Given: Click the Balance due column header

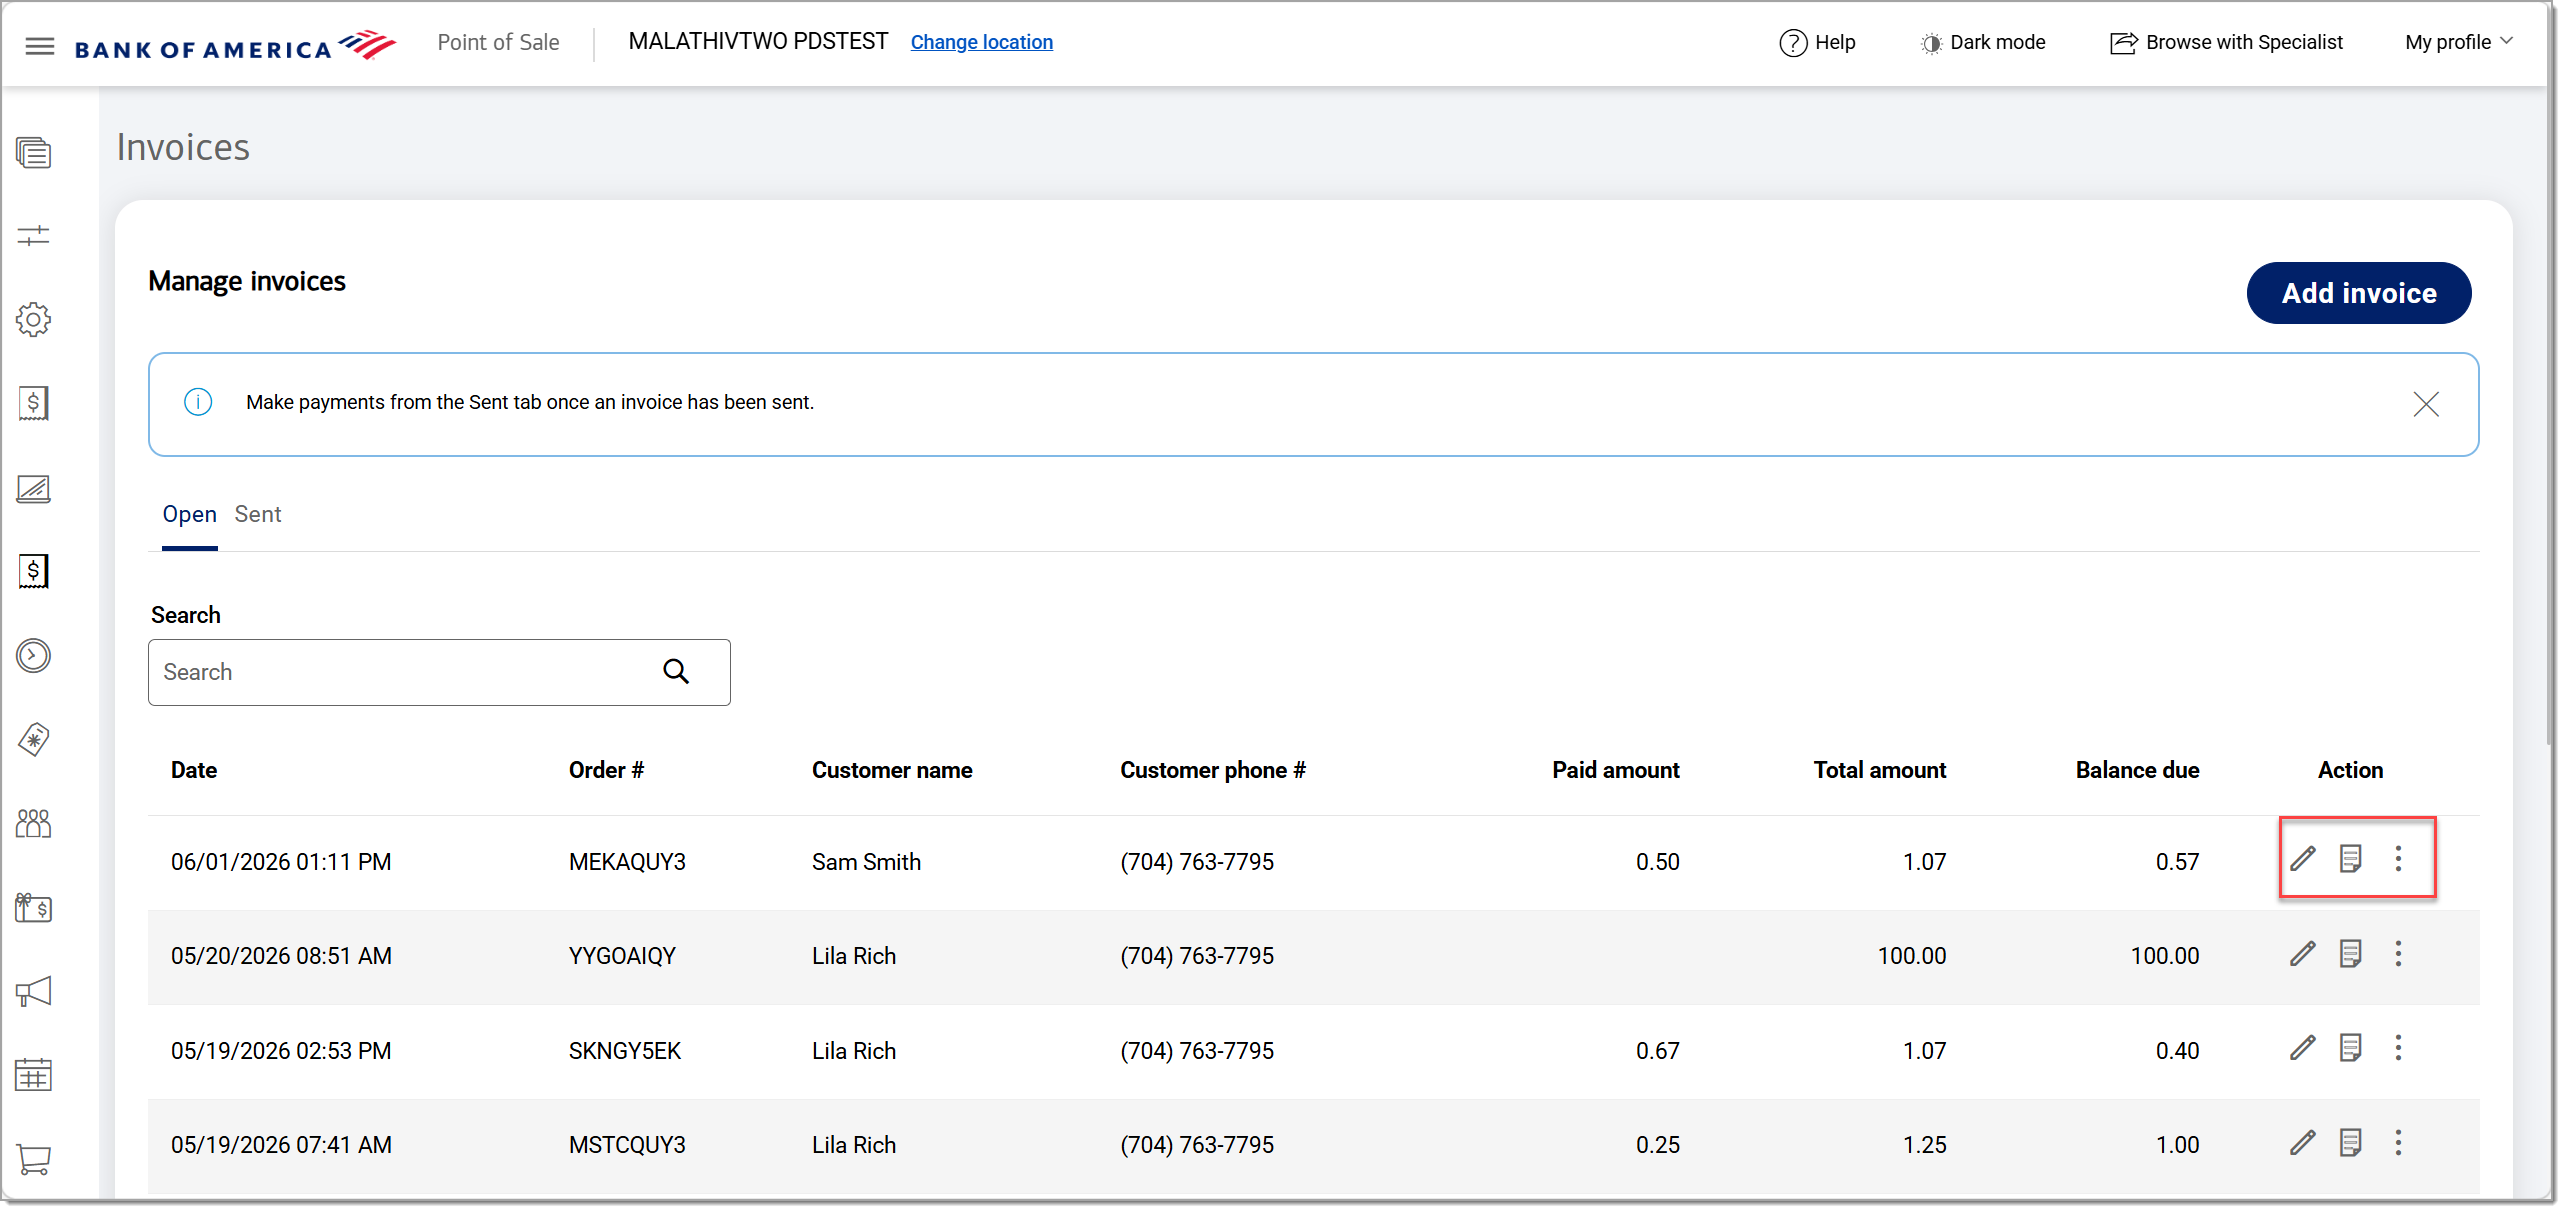Looking at the screenshot, I should pyautogui.click(x=2137, y=770).
